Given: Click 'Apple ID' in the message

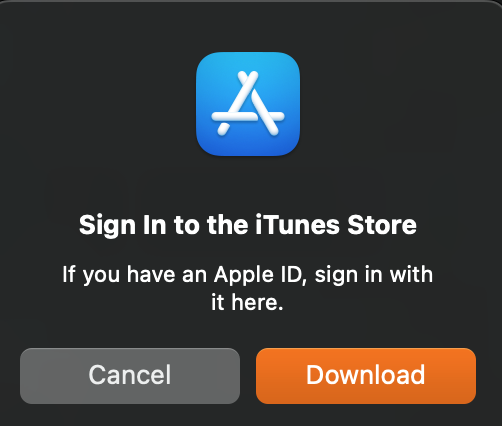Looking at the screenshot, I should coord(258,275).
